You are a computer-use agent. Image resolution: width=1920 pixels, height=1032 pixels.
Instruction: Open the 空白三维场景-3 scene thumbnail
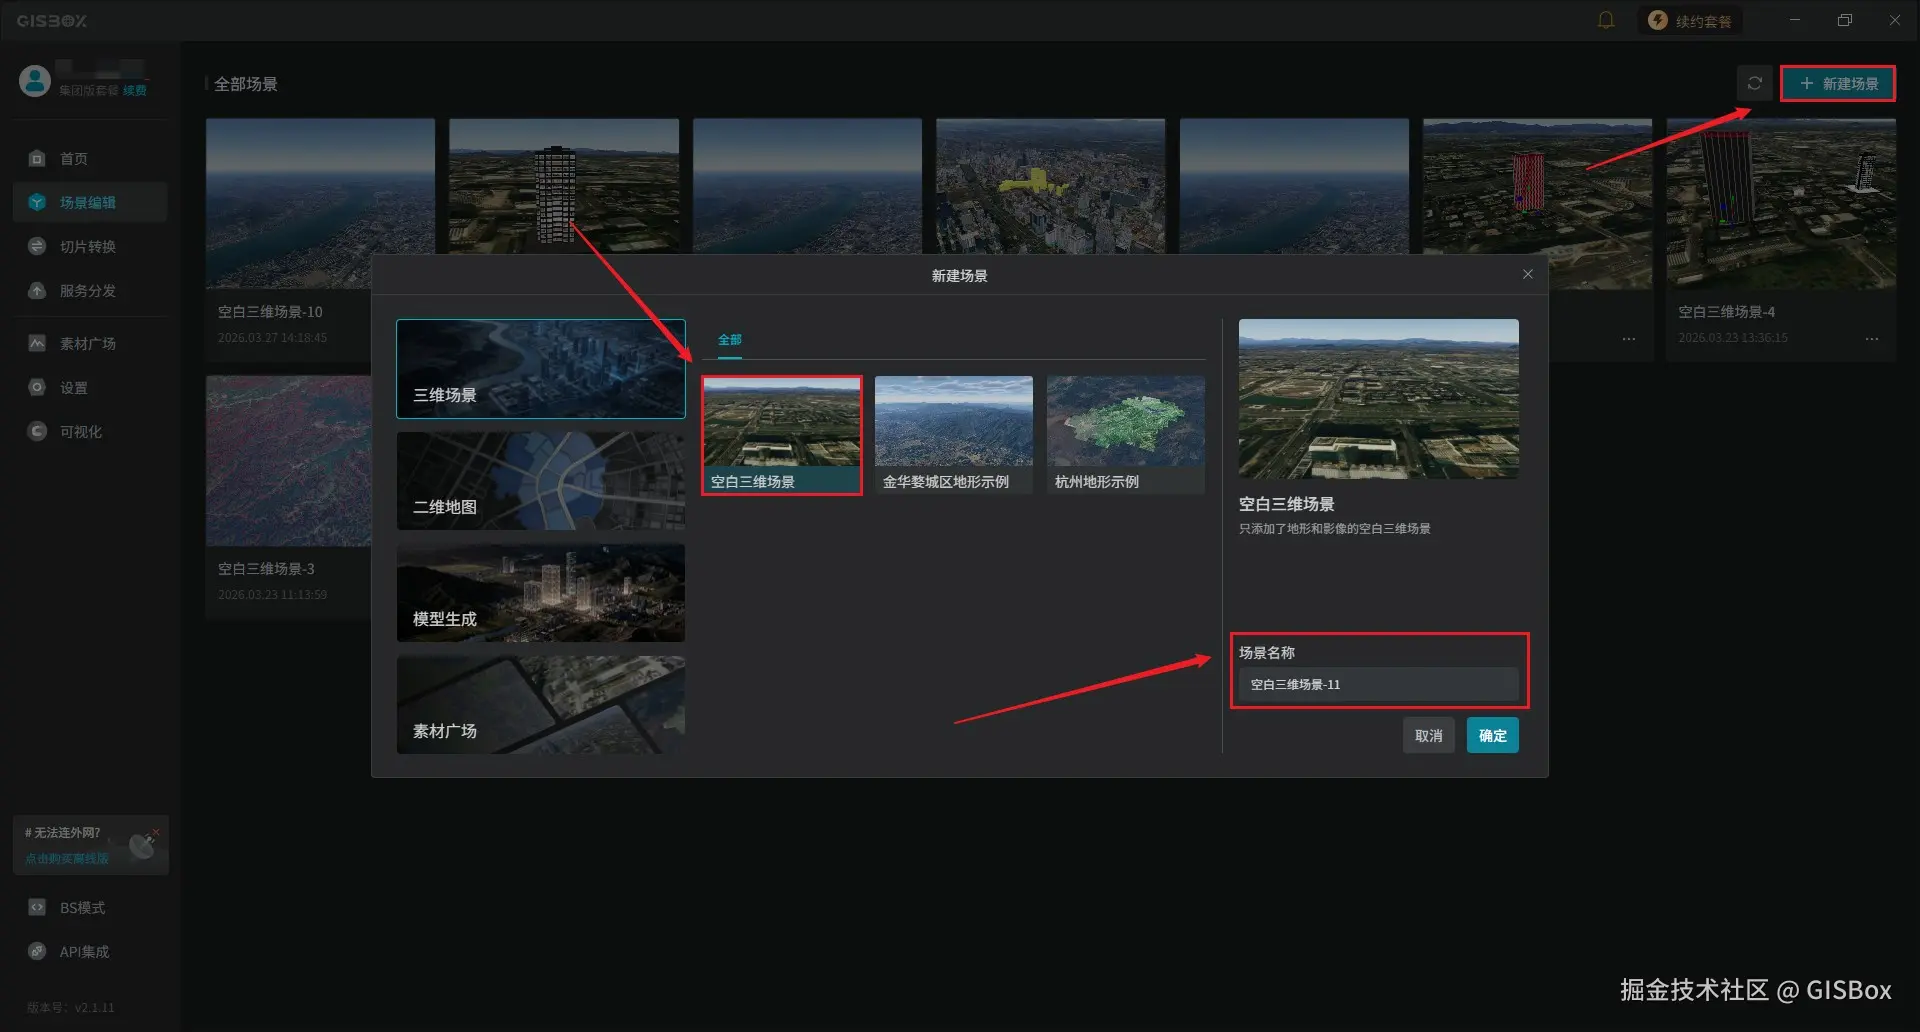click(289, 461)
